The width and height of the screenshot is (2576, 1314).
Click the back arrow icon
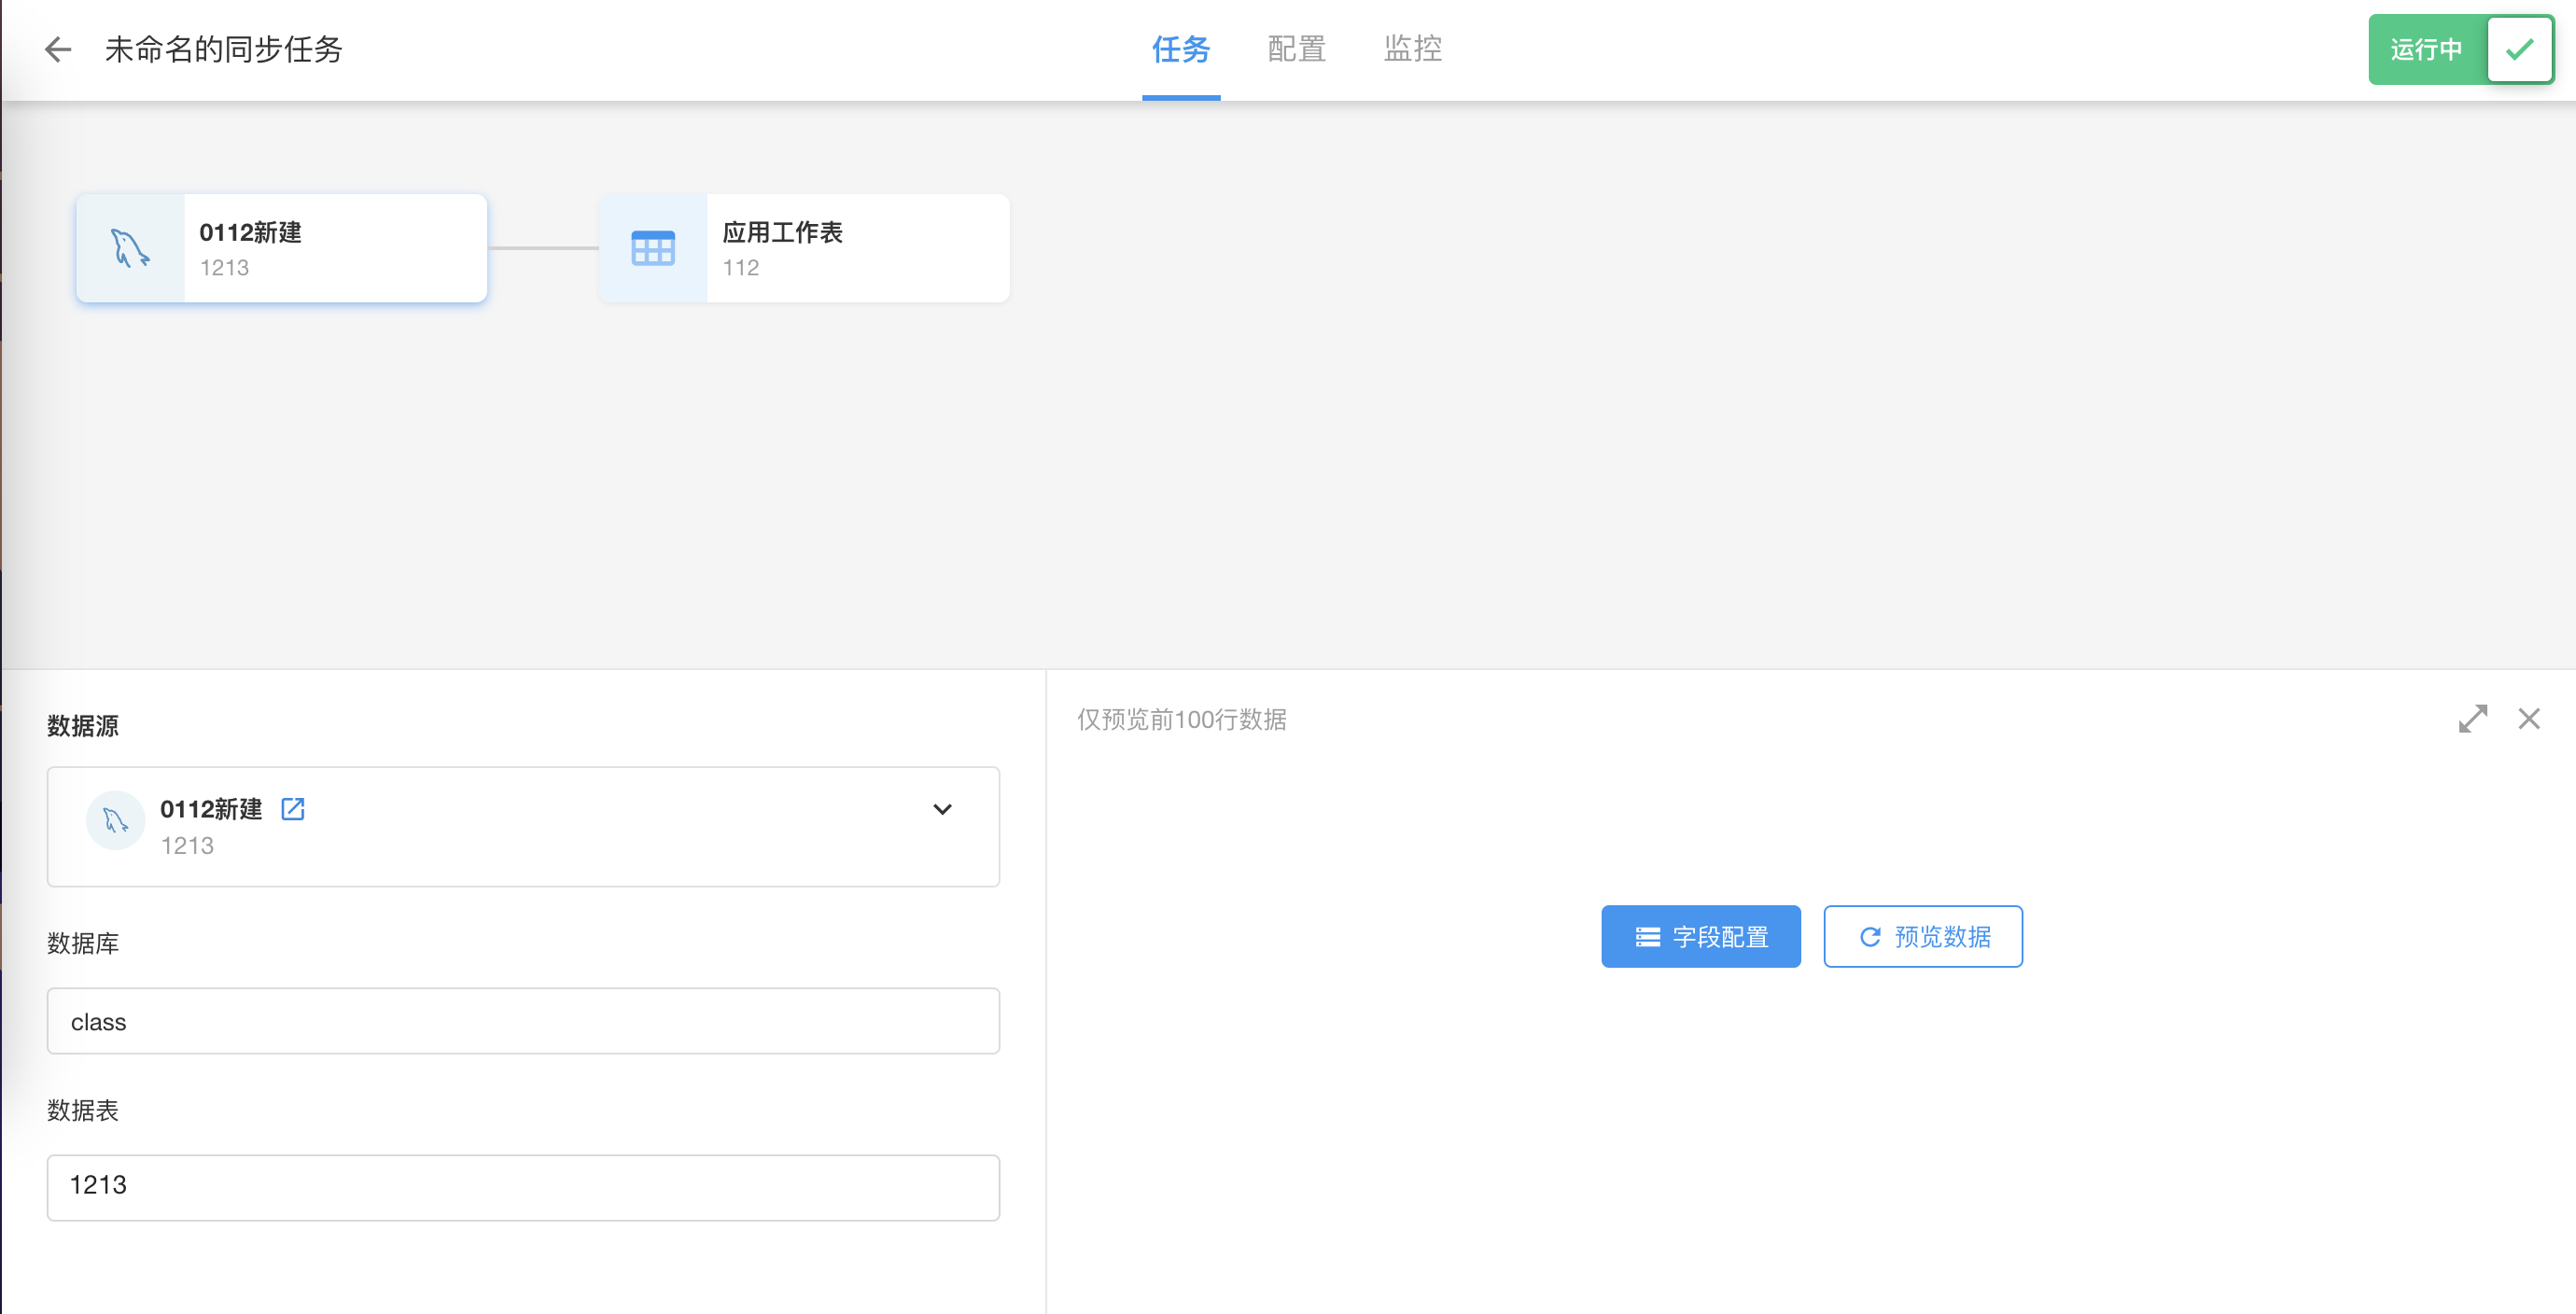58,49
